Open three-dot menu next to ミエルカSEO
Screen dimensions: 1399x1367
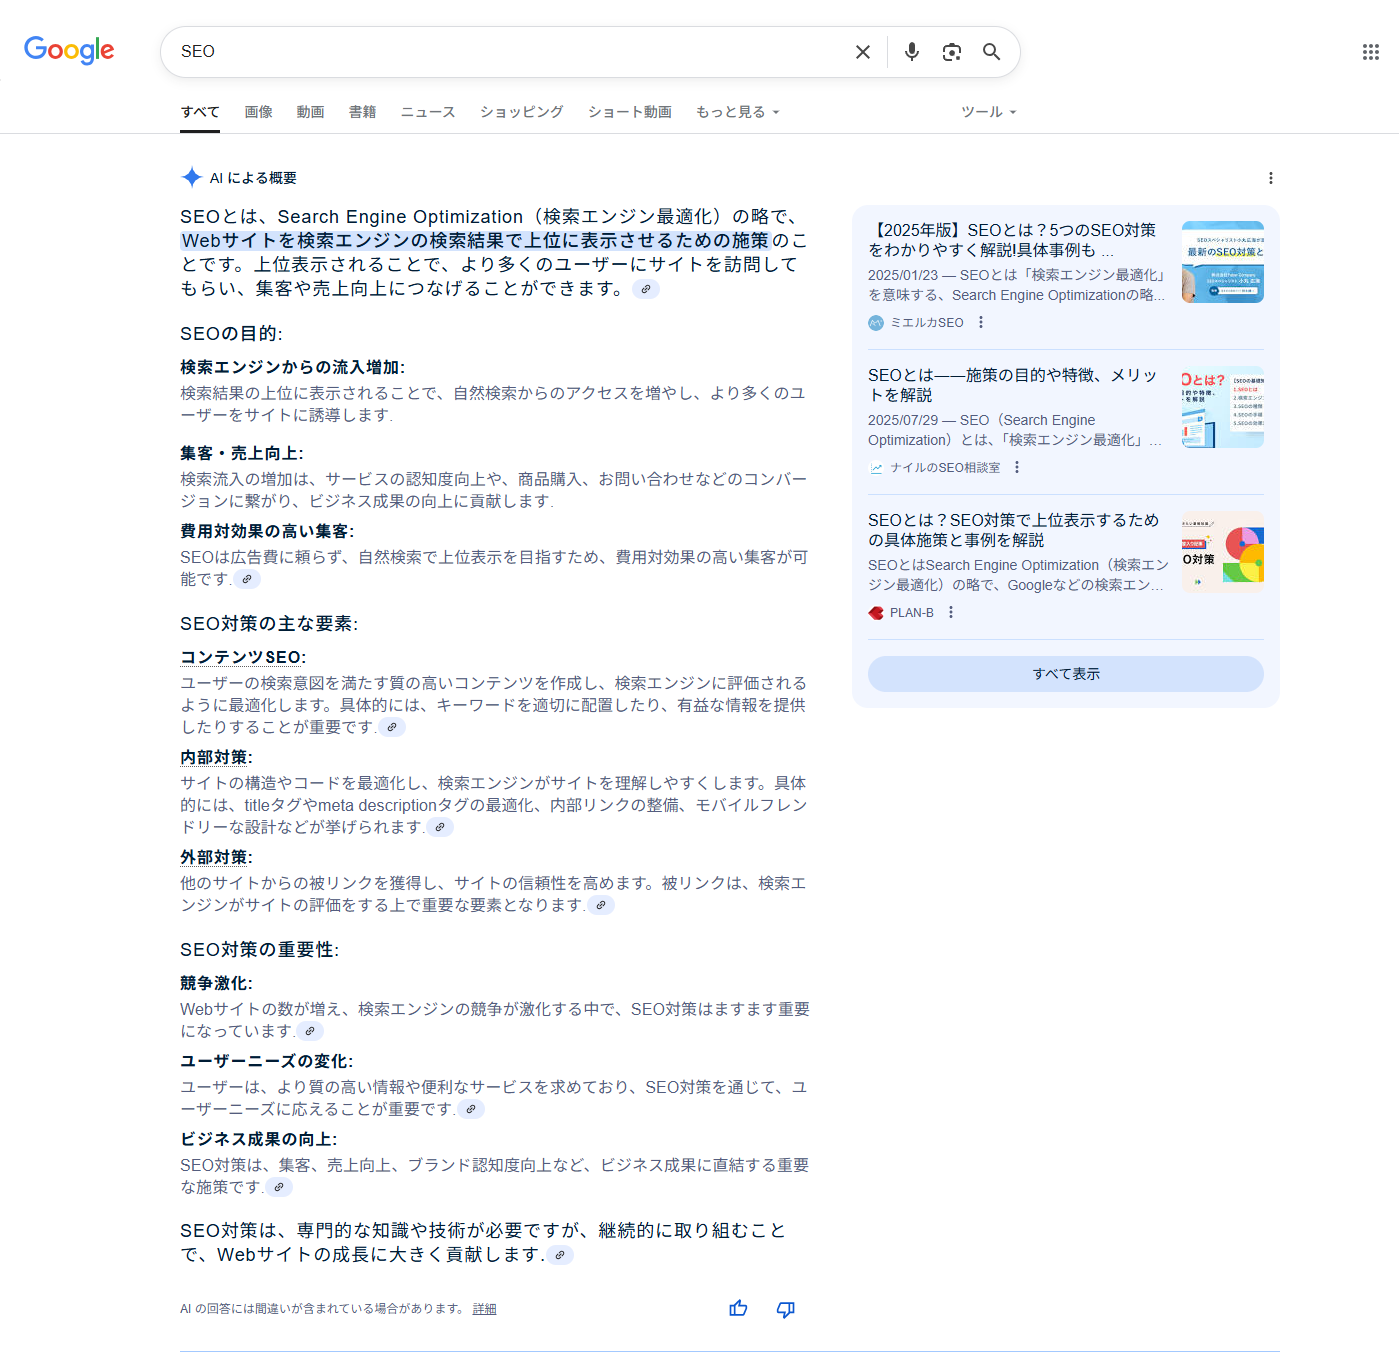(981, 322)
